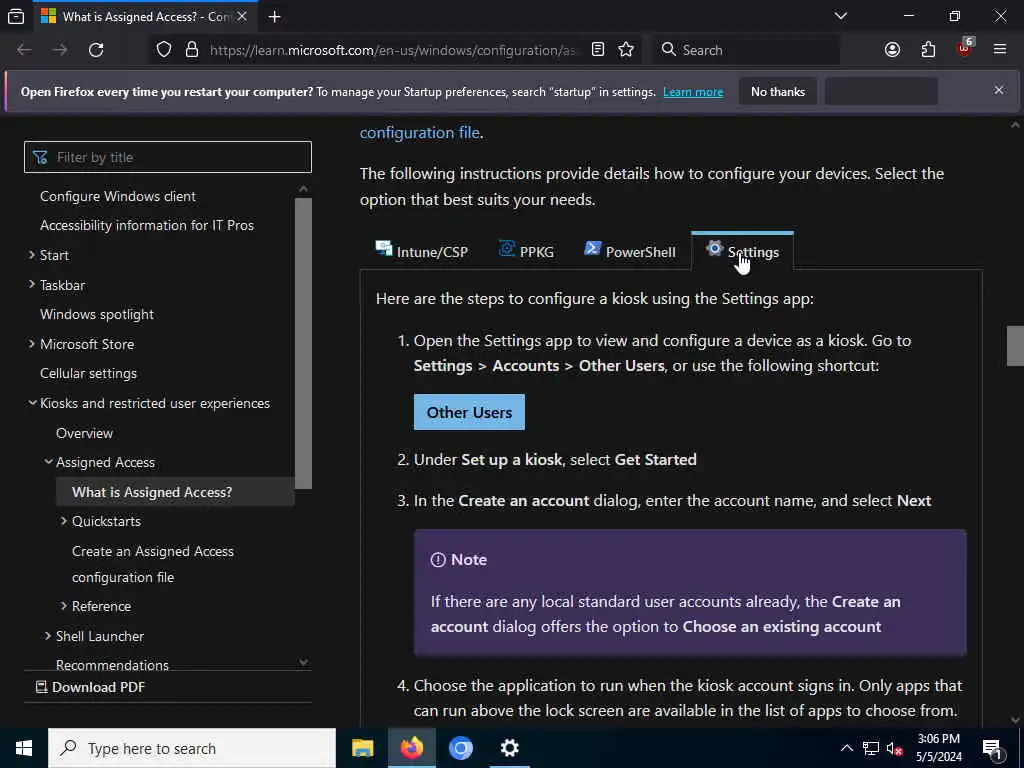
Task: Open Firefox View recent browsing icon
Action: (16, 16)
